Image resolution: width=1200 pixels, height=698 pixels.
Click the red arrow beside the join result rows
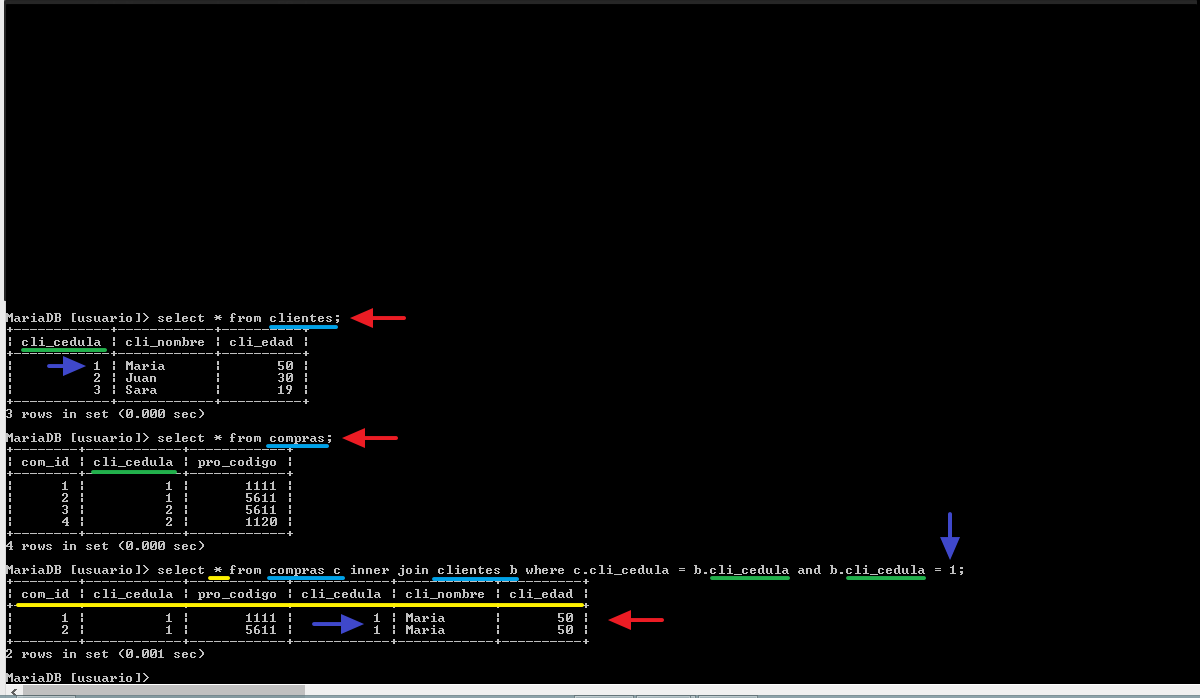tap(636, 621)
